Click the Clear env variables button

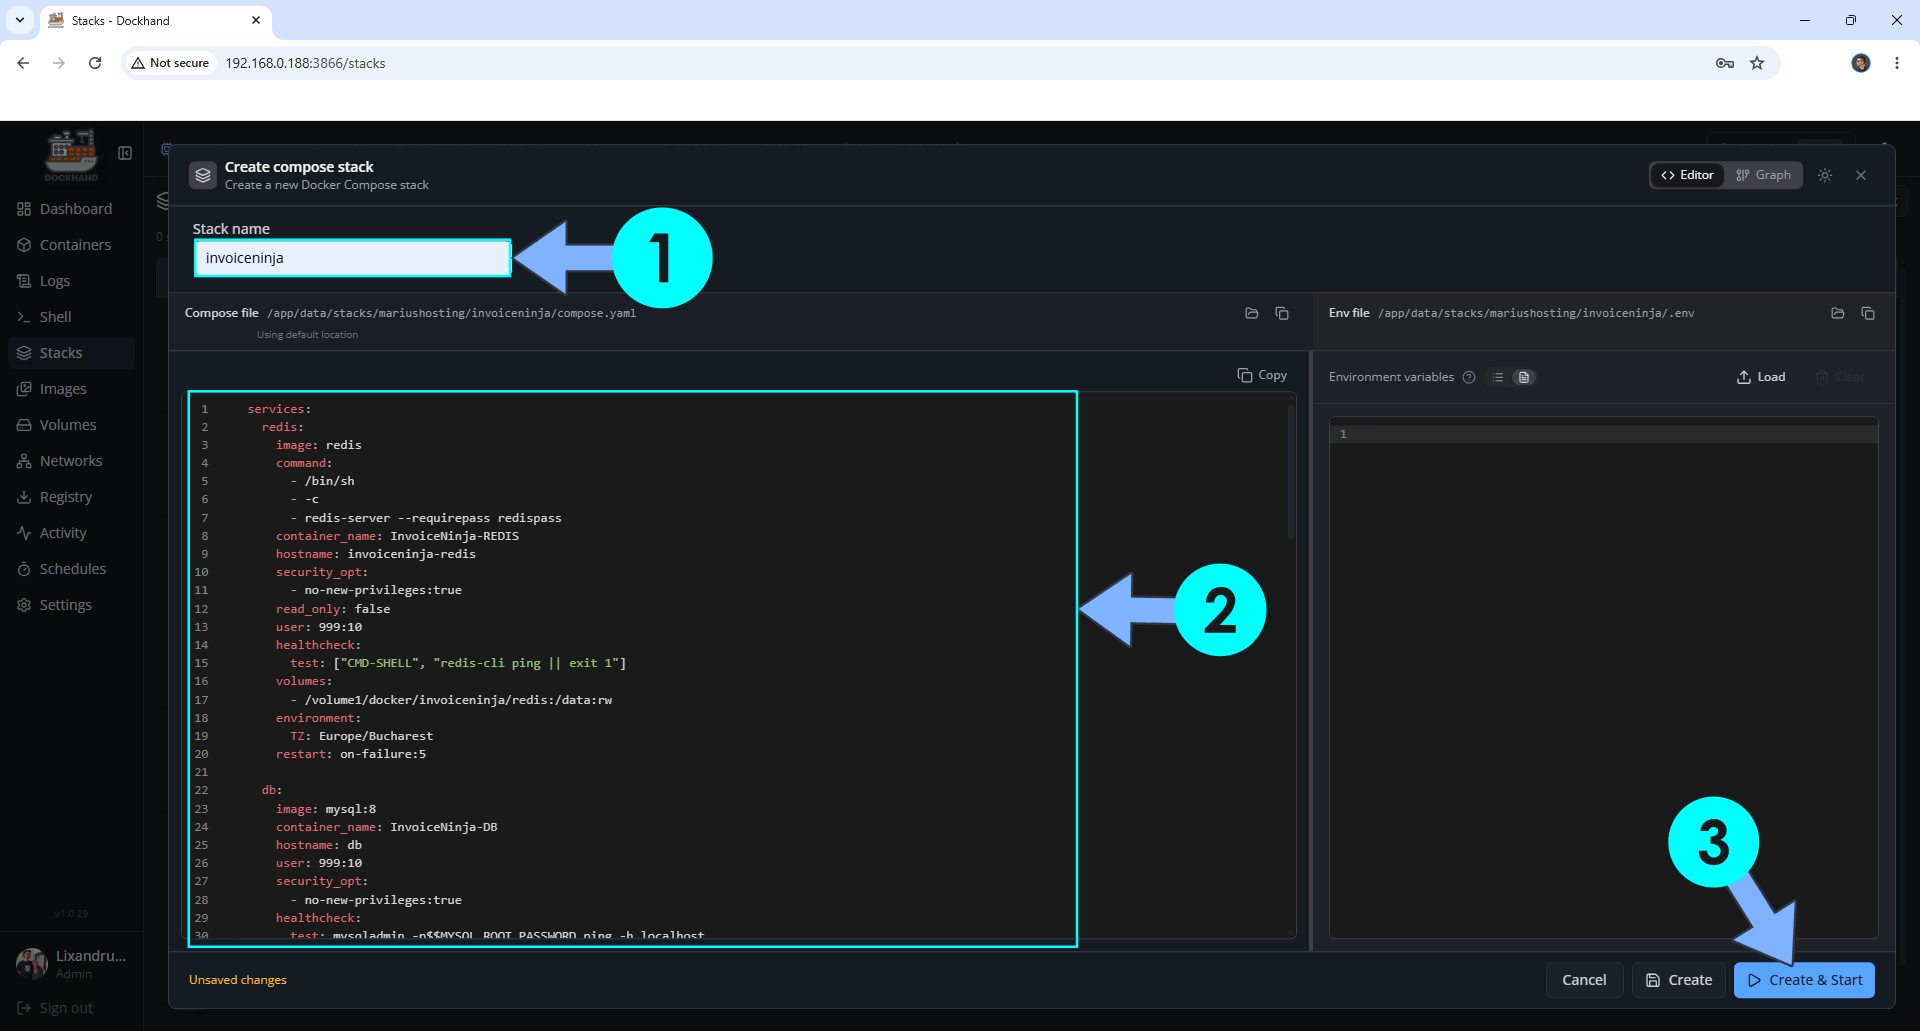coord(1840,377)
